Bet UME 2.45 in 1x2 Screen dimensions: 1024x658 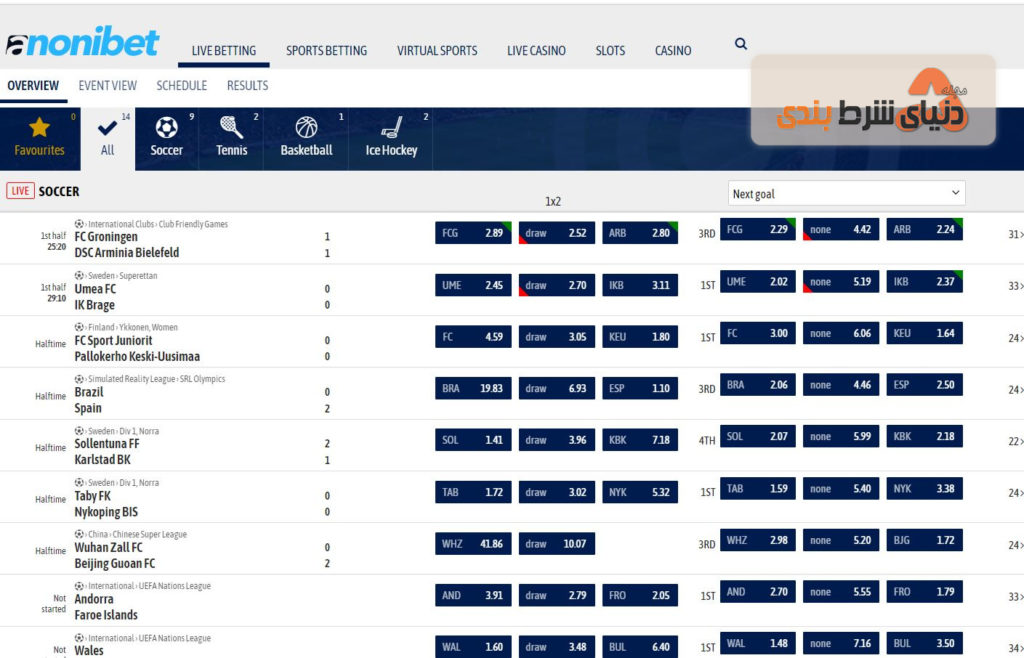tap(473, 285)
